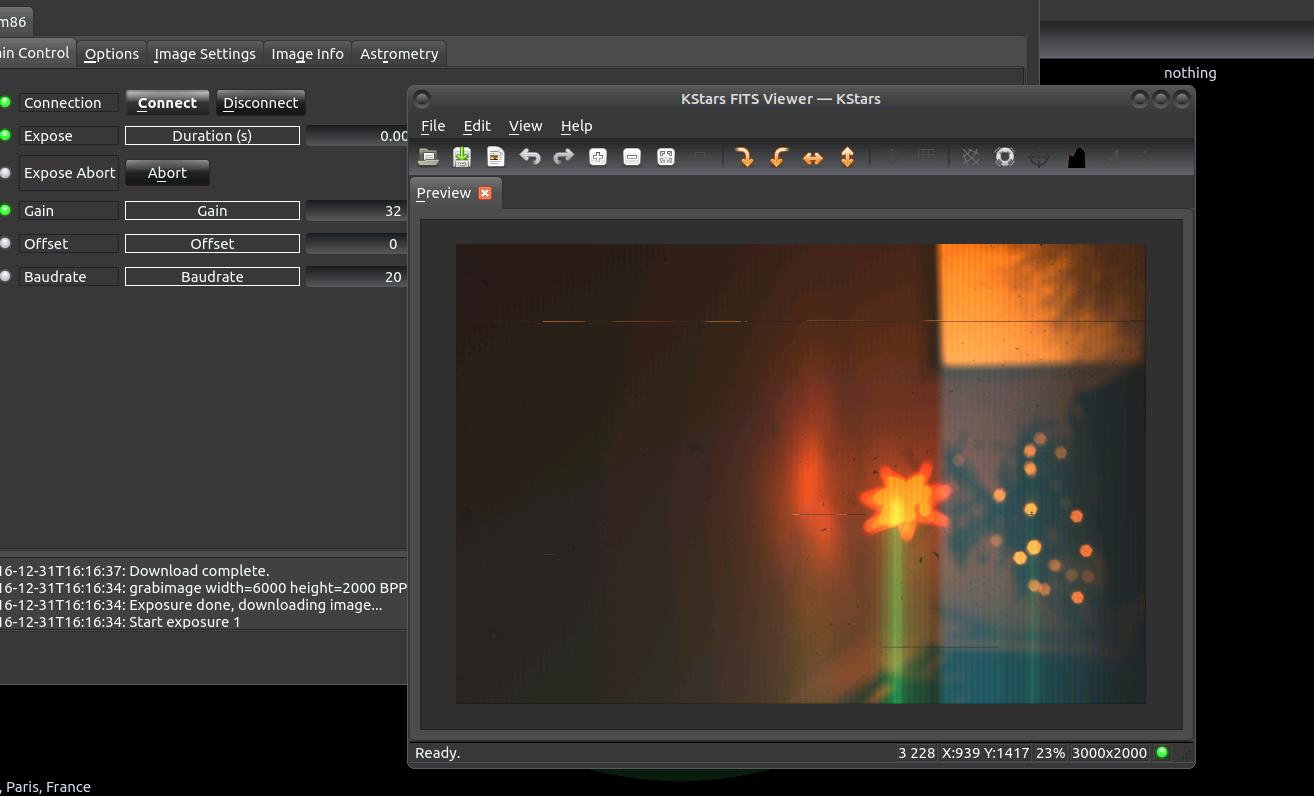Viewport: 1314px width, 796px height.
Task: Click the 'Exposure done, downloading image...' log line
Action: (x=191, y=605)
